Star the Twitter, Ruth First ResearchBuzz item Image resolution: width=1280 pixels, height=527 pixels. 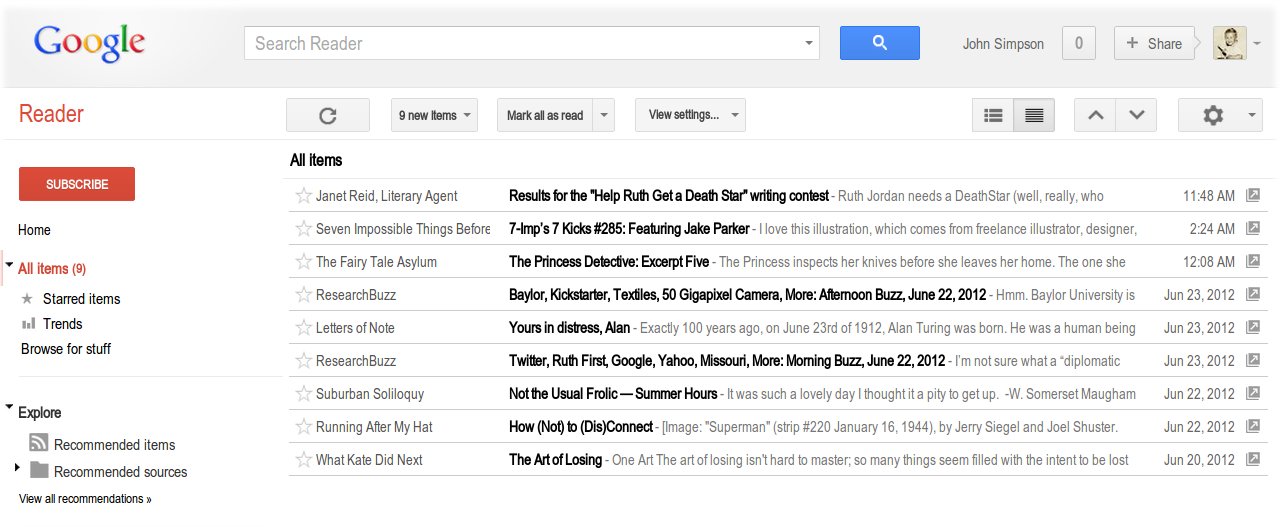[x=304, y=360]
